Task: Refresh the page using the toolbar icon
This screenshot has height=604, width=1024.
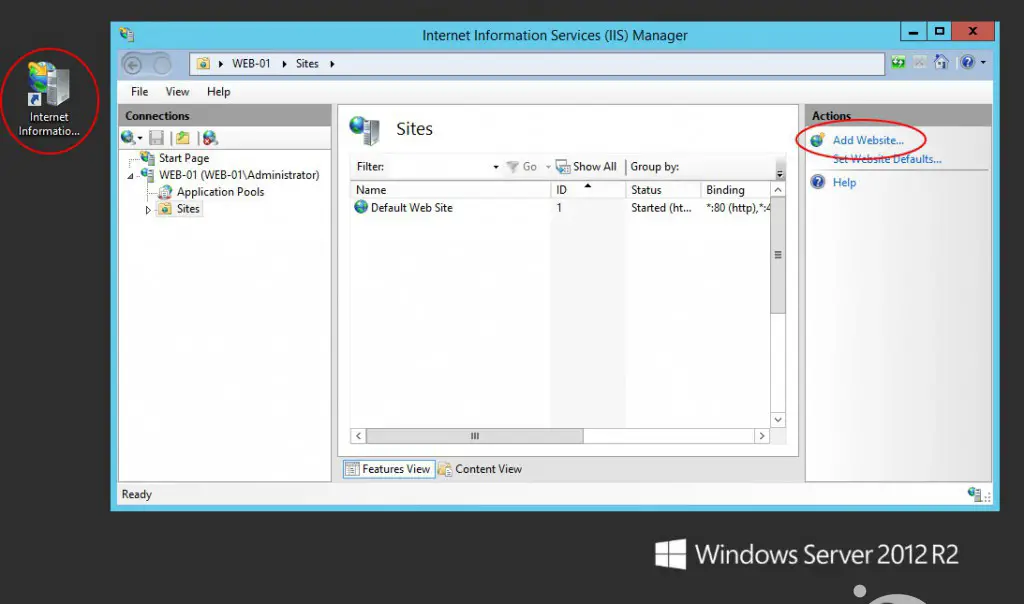Action: click(899, 63)
